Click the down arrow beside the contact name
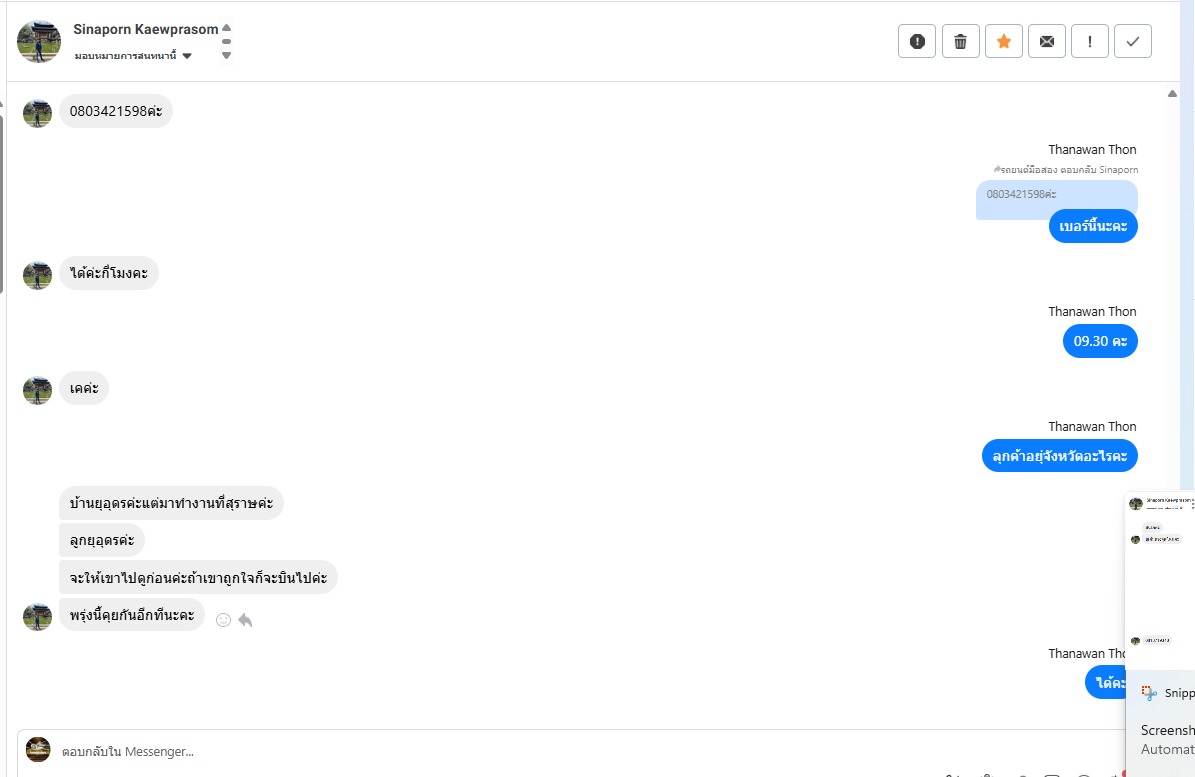Image resolution: width=1195 pixels, height=777 pixels. coord(227,56)
